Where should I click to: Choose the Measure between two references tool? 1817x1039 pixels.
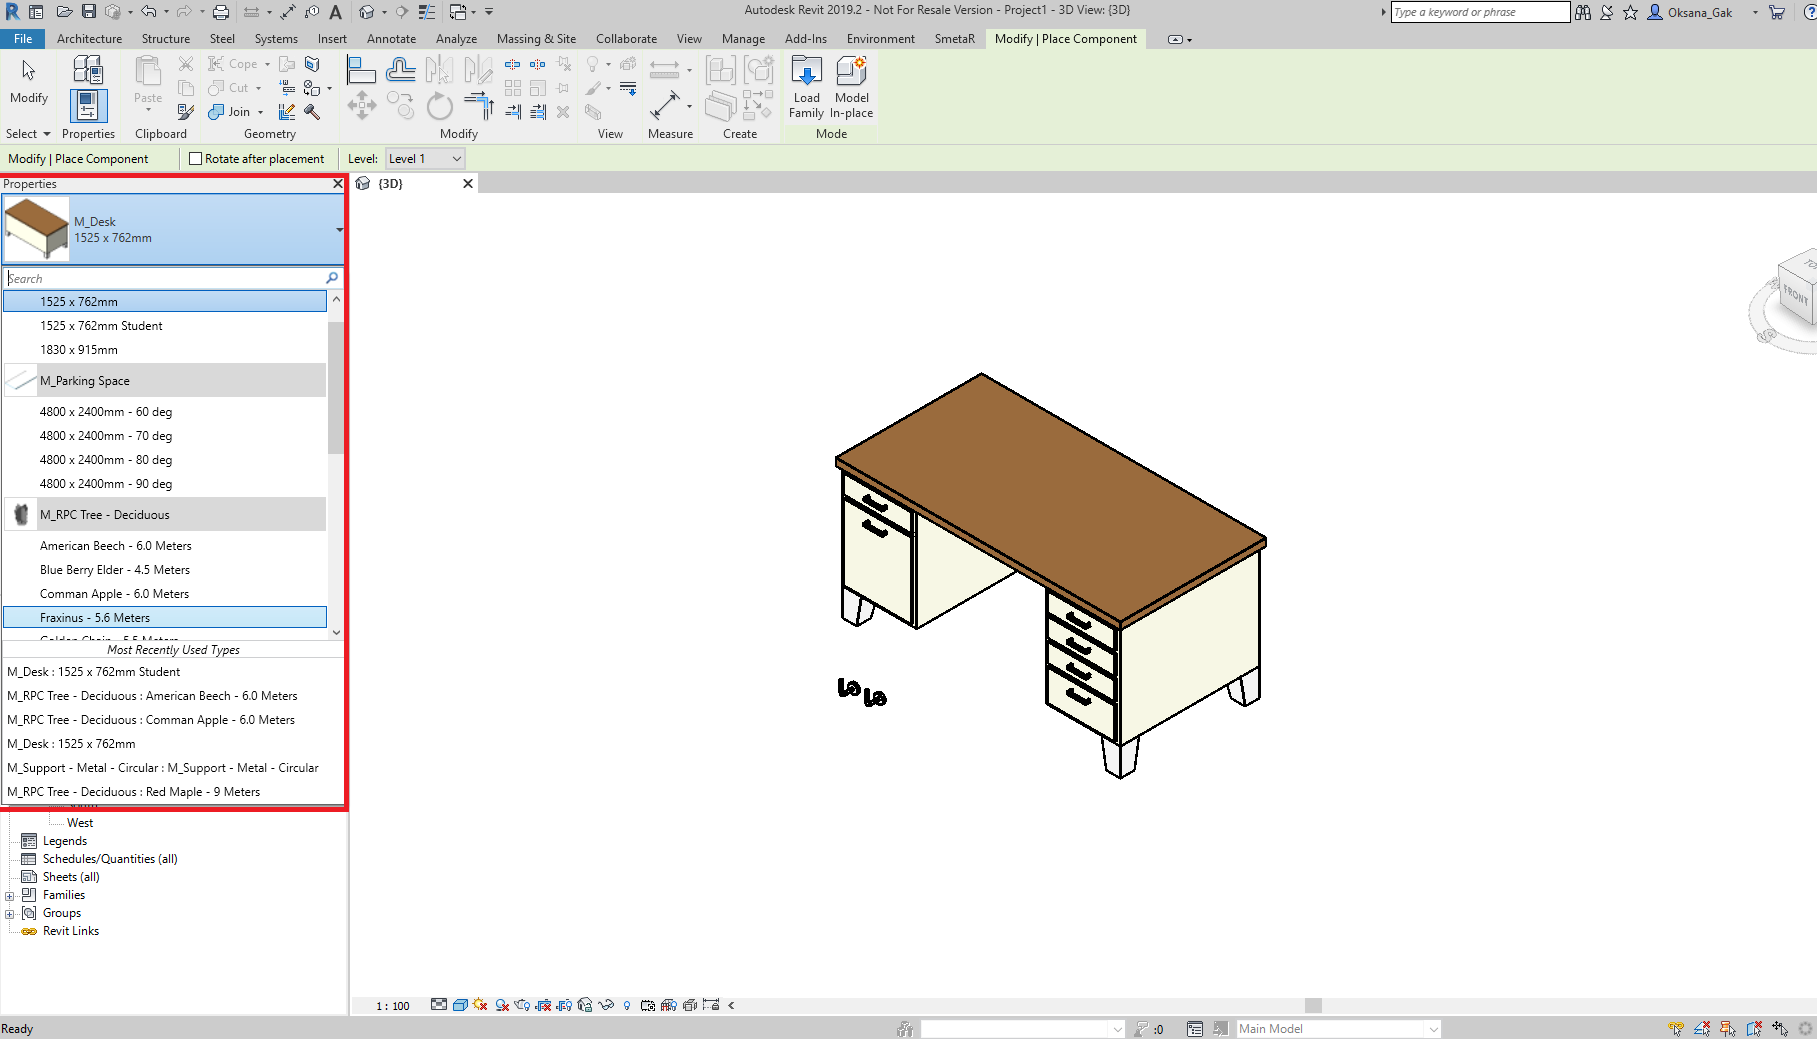coord(665,105)
